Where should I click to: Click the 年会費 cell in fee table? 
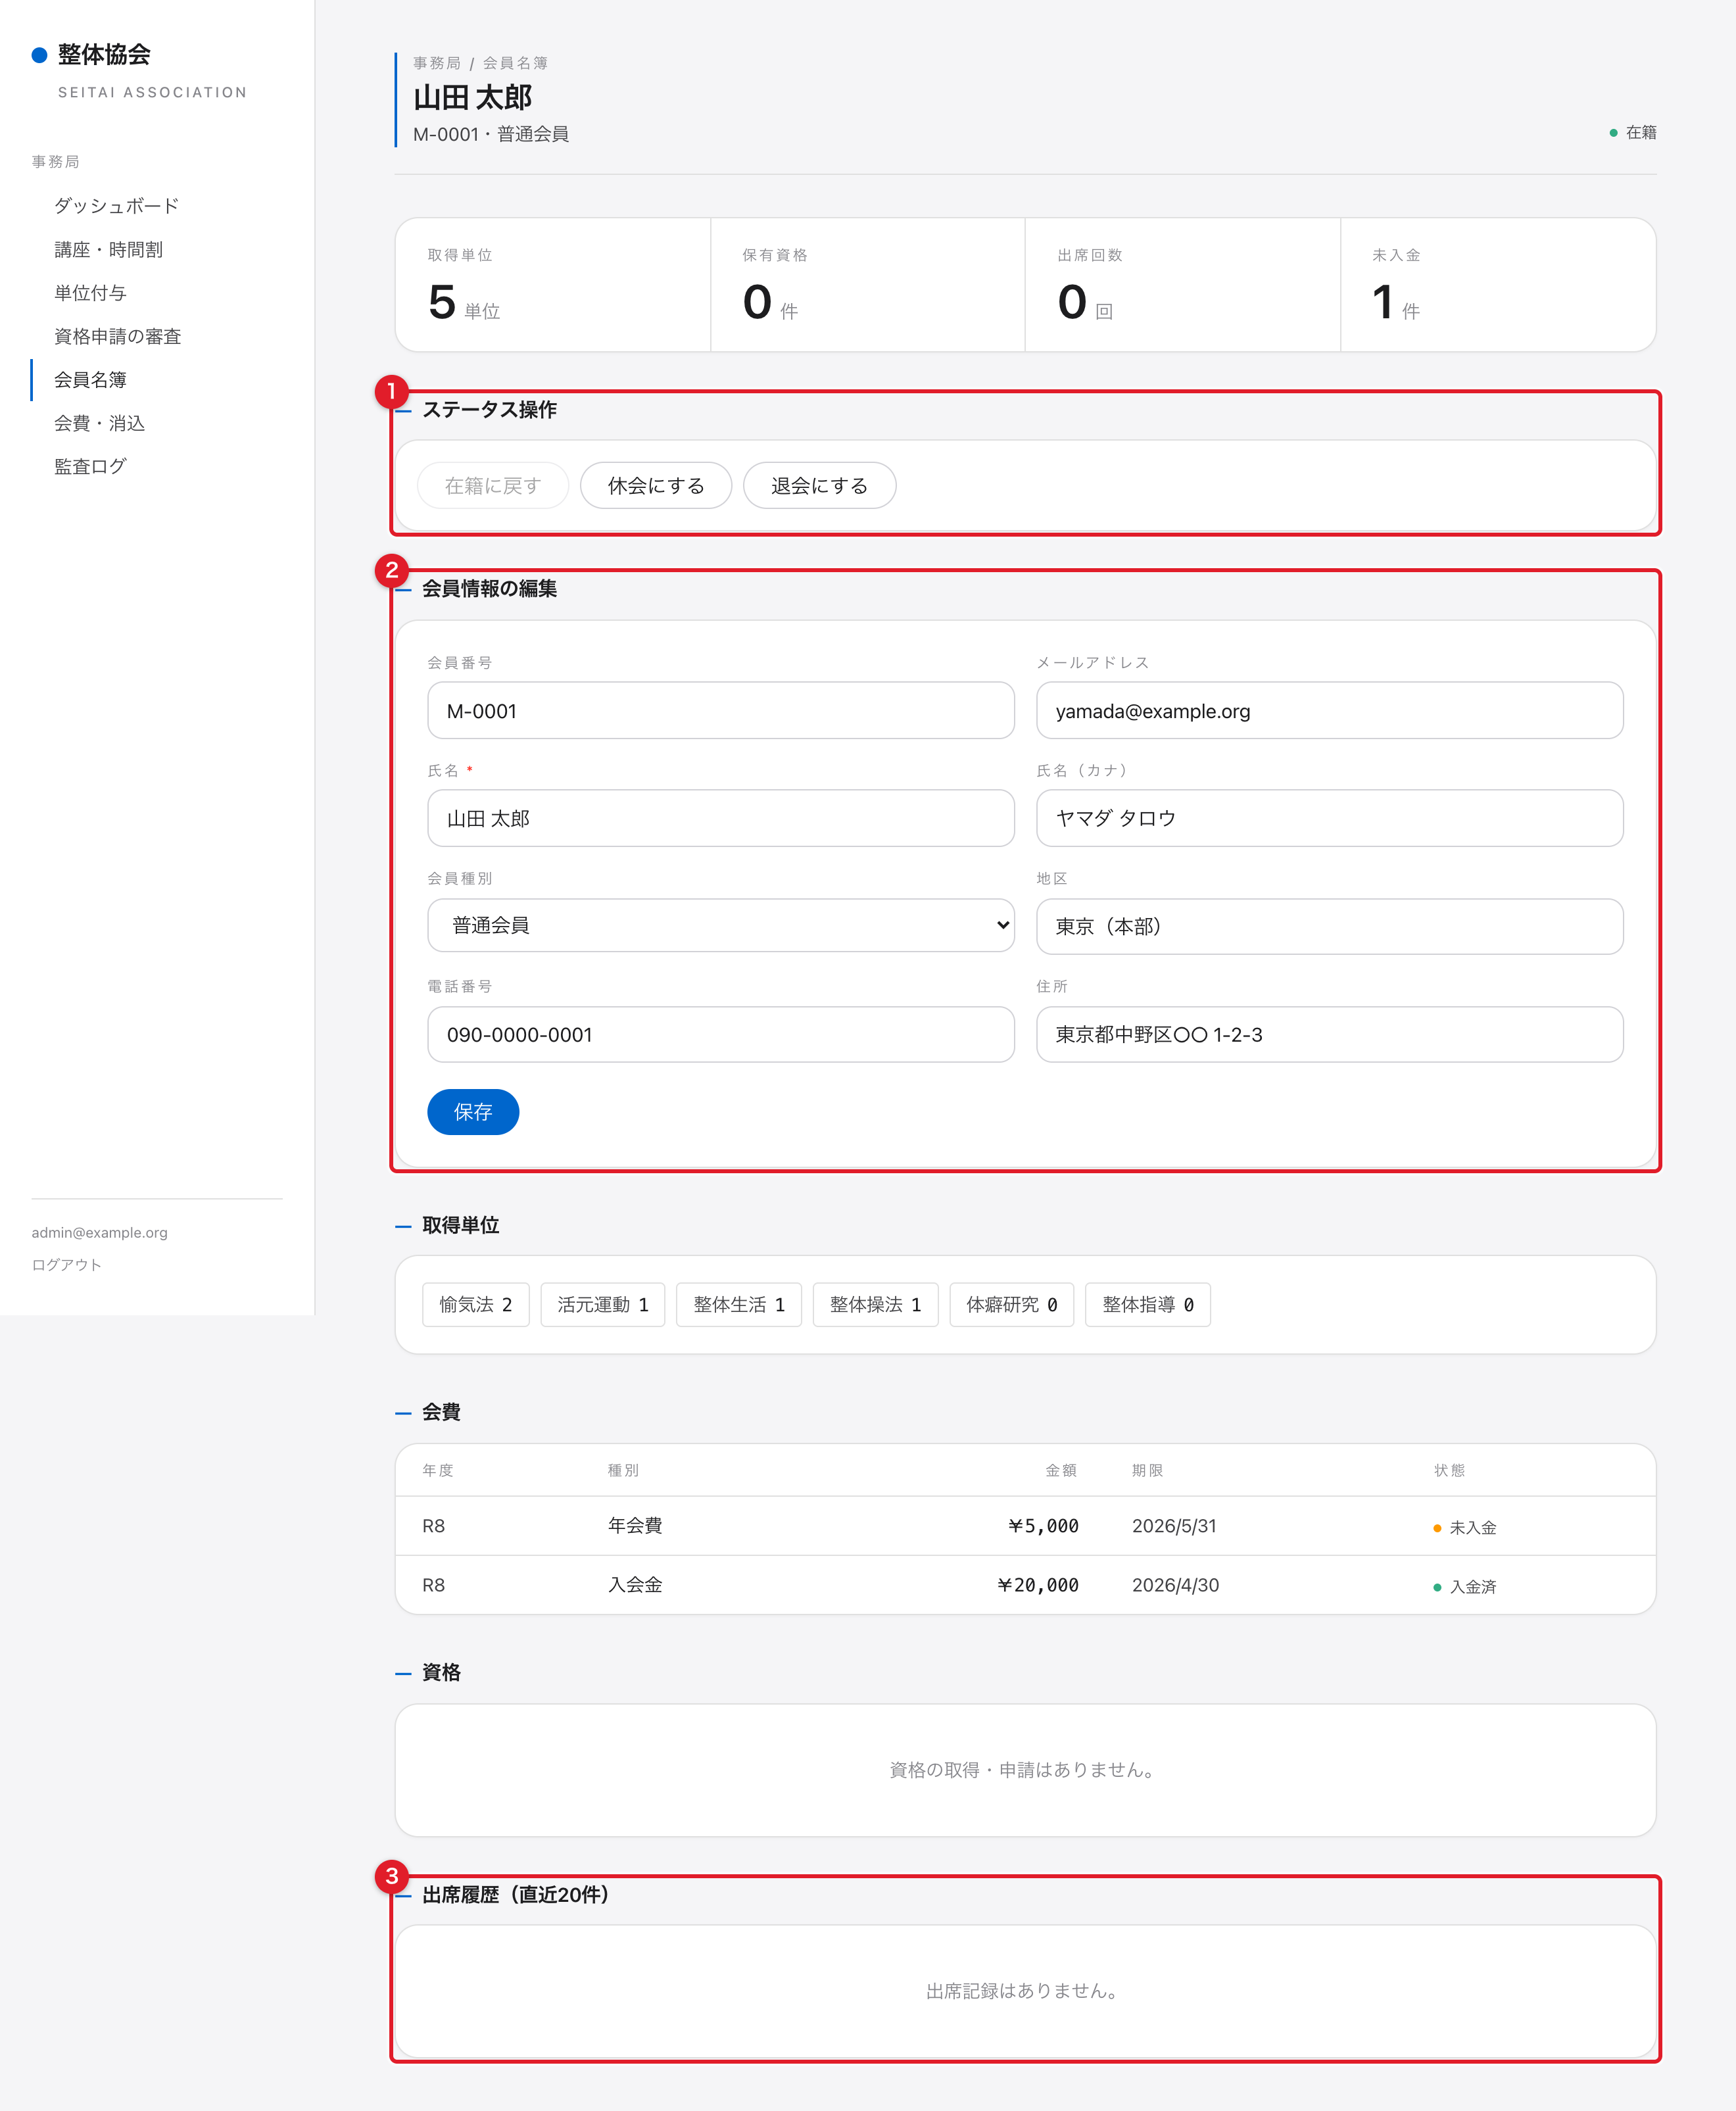(635, 1526)
